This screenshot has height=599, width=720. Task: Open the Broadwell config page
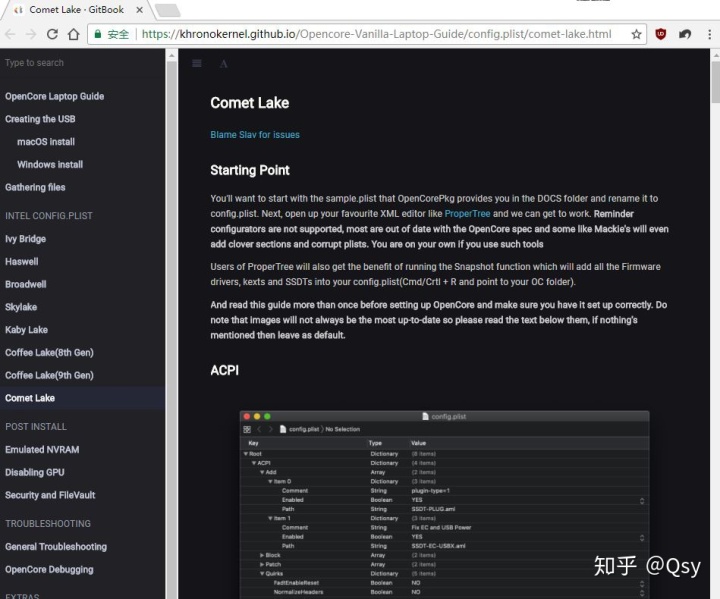click(26, 284)
